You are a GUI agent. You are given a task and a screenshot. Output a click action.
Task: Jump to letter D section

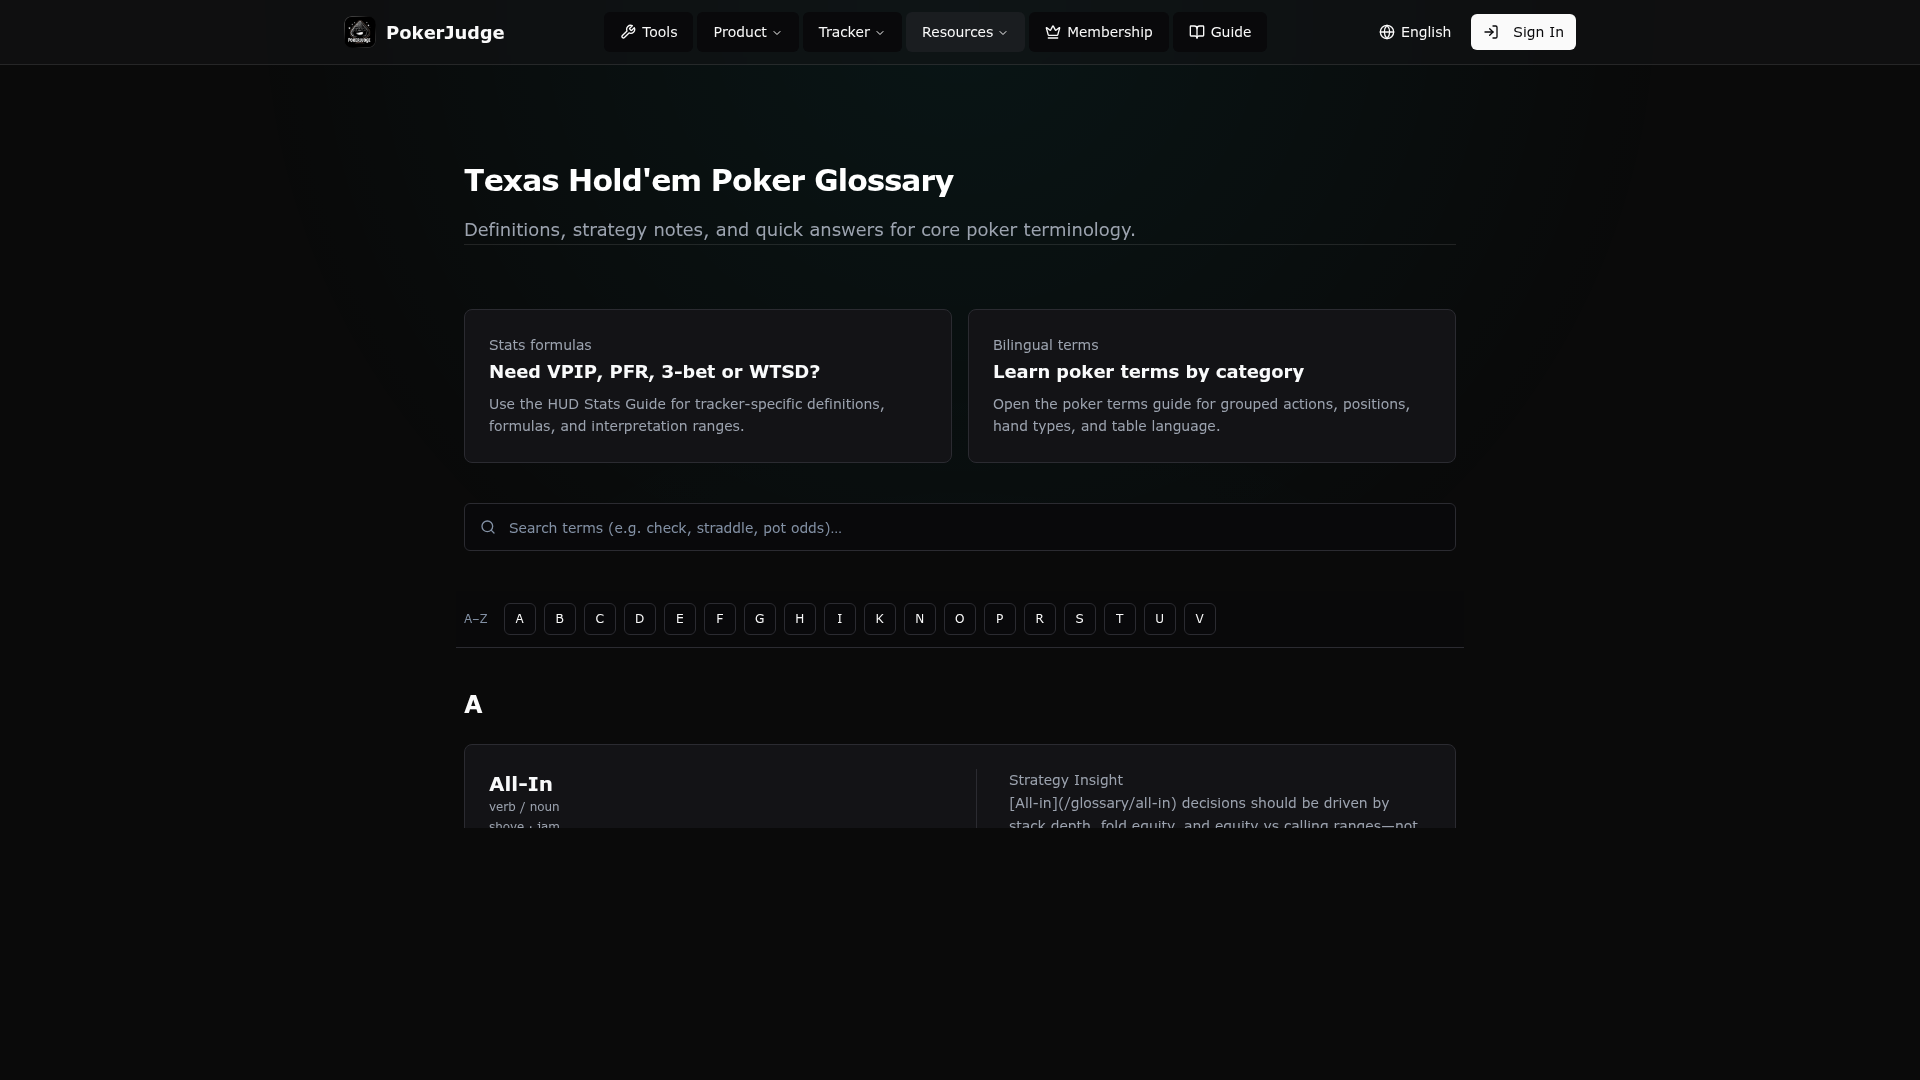(x=640, y=619)
